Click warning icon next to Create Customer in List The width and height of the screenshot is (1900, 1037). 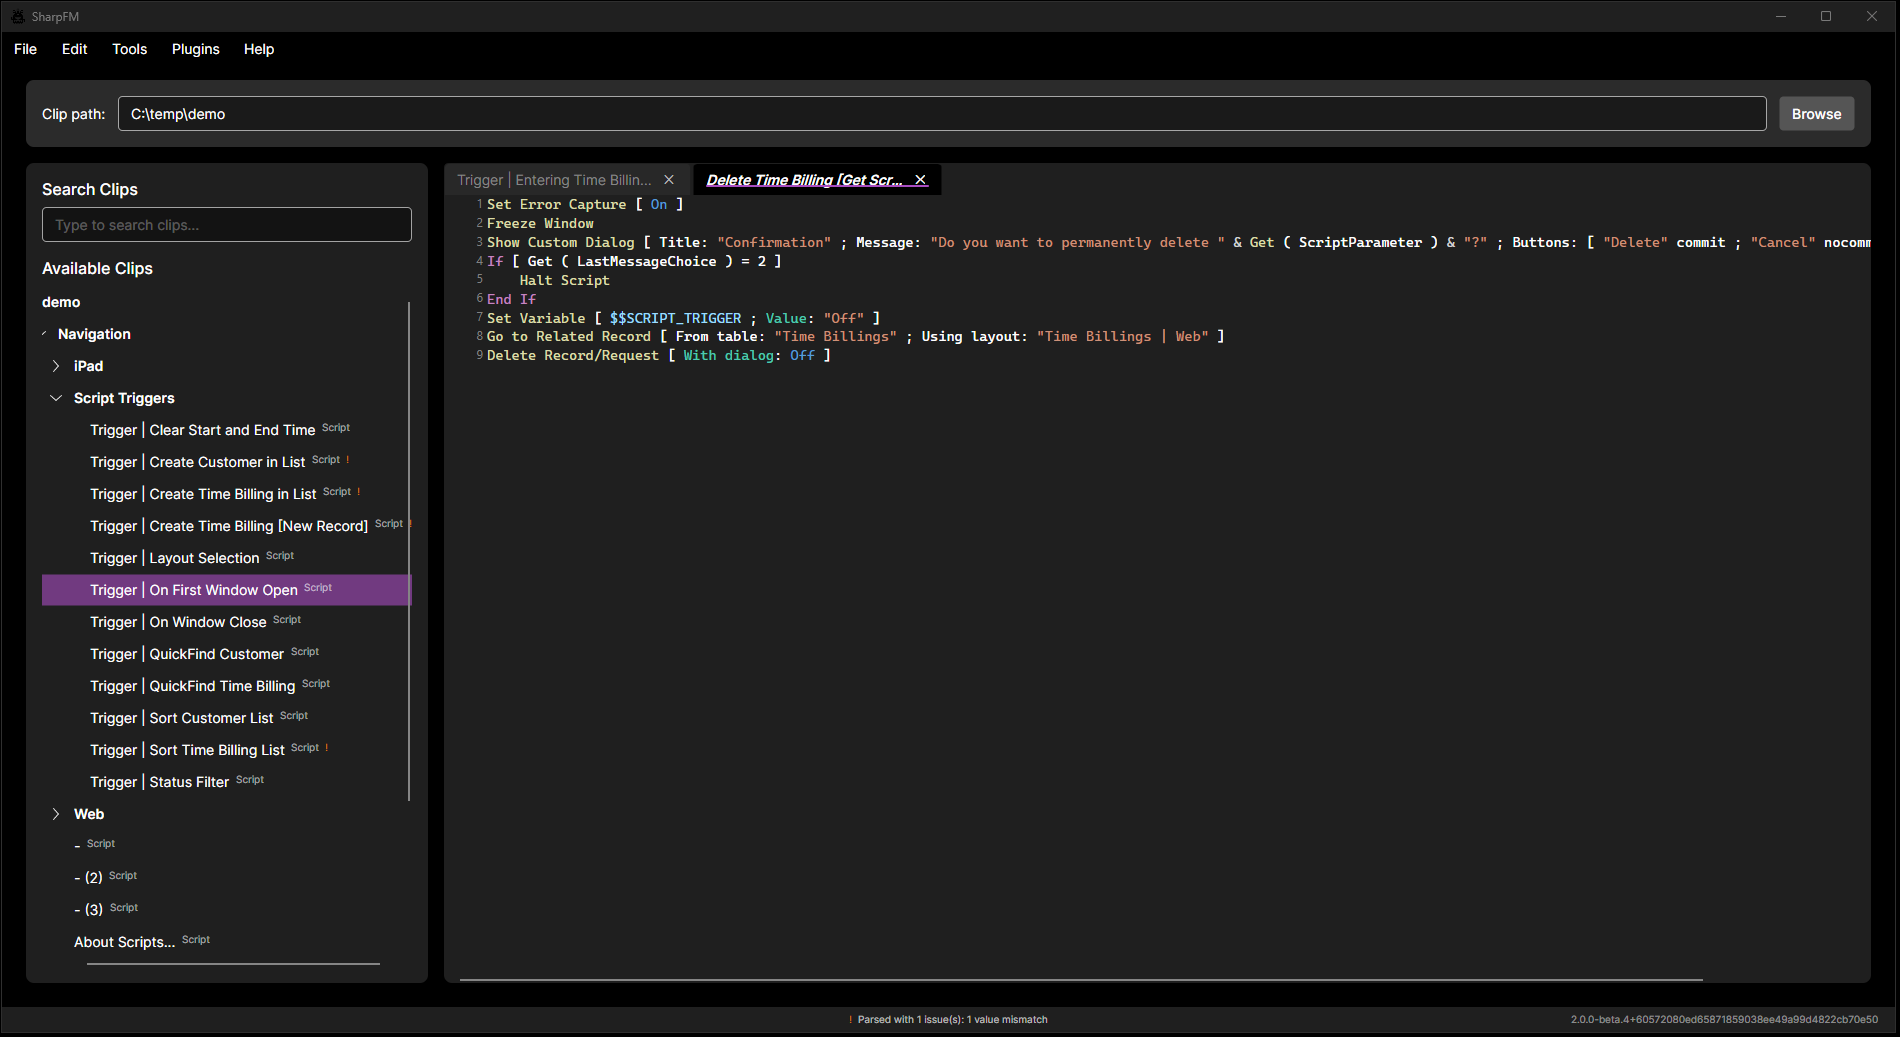click(348, 460)
